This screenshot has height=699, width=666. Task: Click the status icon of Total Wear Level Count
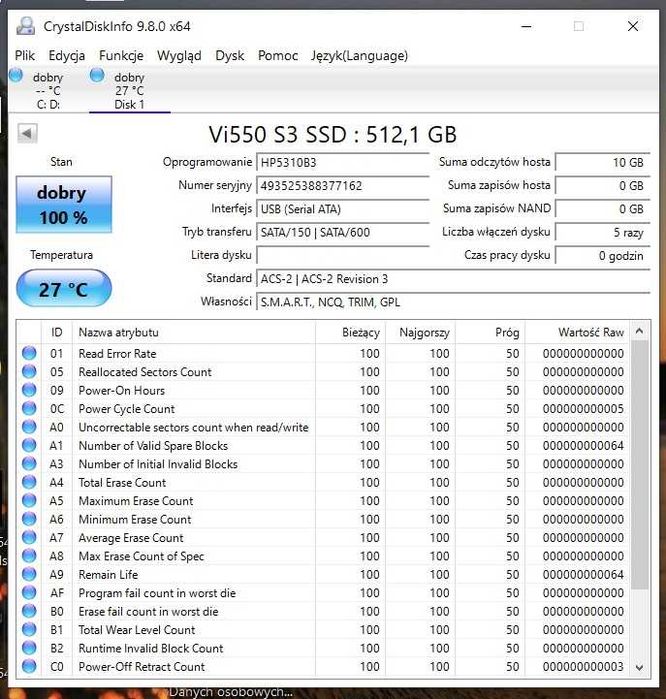(x=29, y=629)
